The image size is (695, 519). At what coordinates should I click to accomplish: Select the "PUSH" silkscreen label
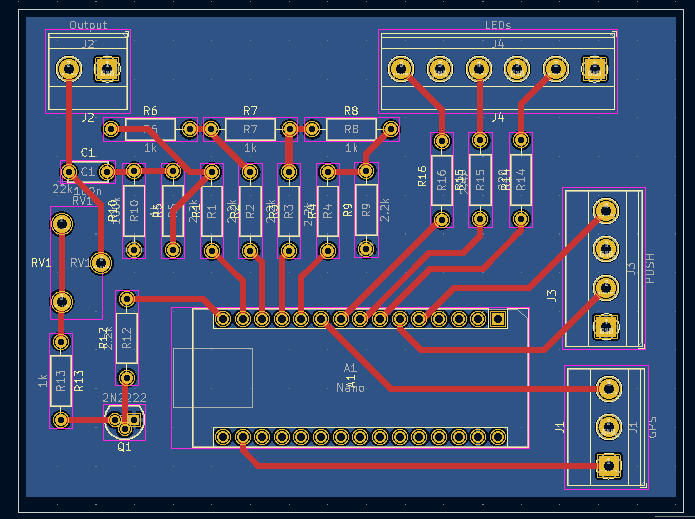(x=650, y=269)
